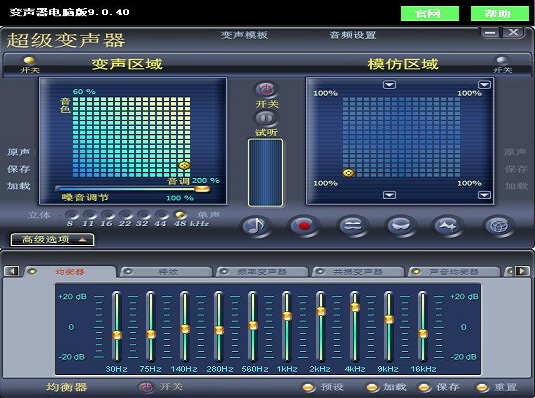Click the nickvoice mask icon

(401, 226)
